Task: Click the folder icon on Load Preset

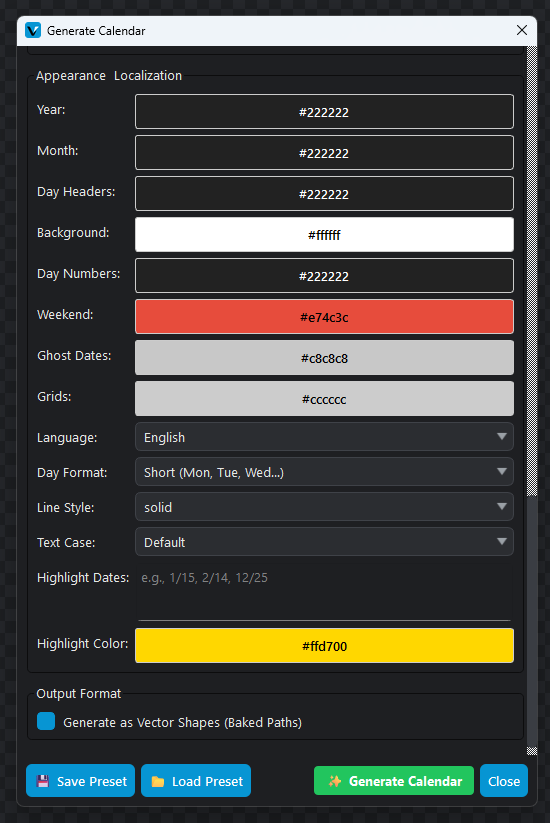Action: [x=158, y=781]
